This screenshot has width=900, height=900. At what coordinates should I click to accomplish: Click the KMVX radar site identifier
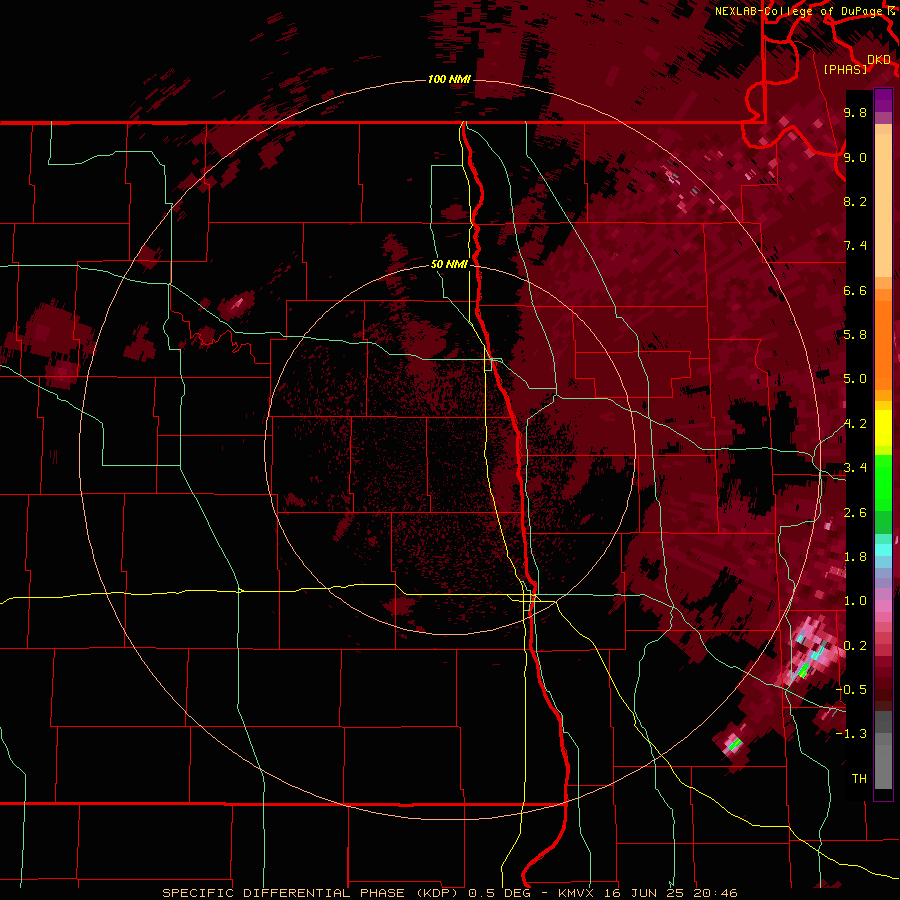(576, 893)
